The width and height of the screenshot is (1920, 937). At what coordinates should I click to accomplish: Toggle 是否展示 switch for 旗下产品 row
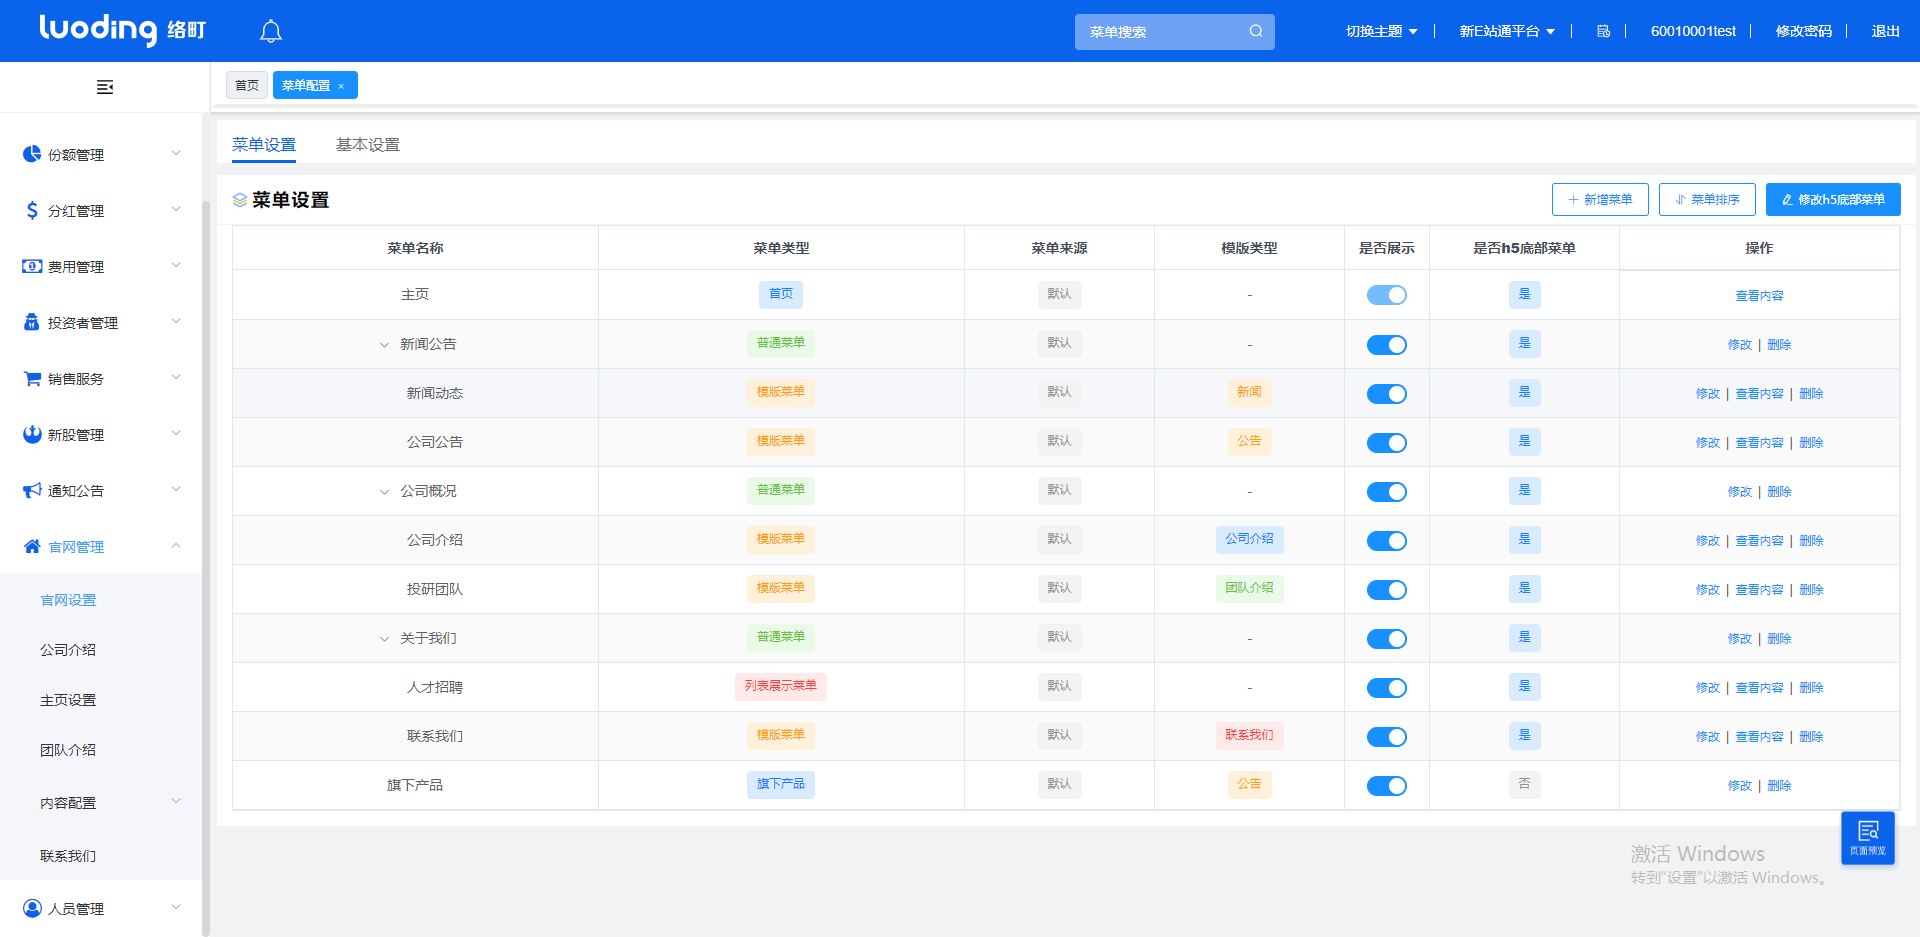click(x=1386, y=785)
